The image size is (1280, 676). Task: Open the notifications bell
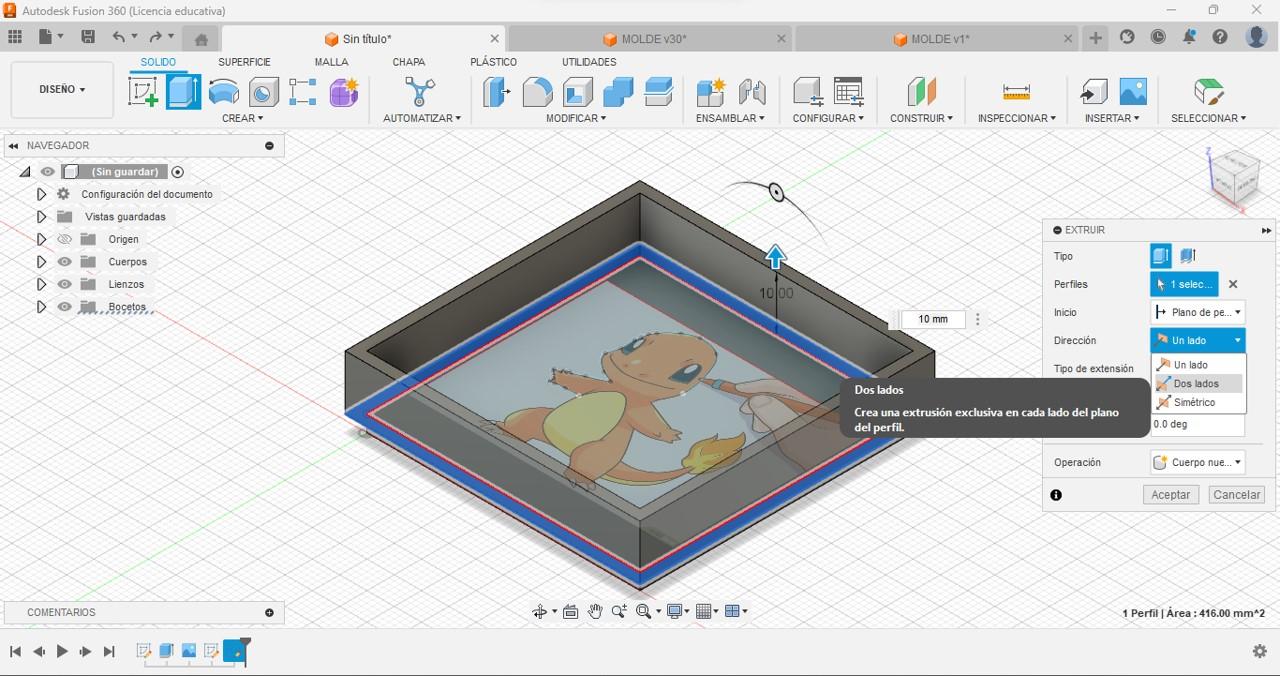(1189, 38)
